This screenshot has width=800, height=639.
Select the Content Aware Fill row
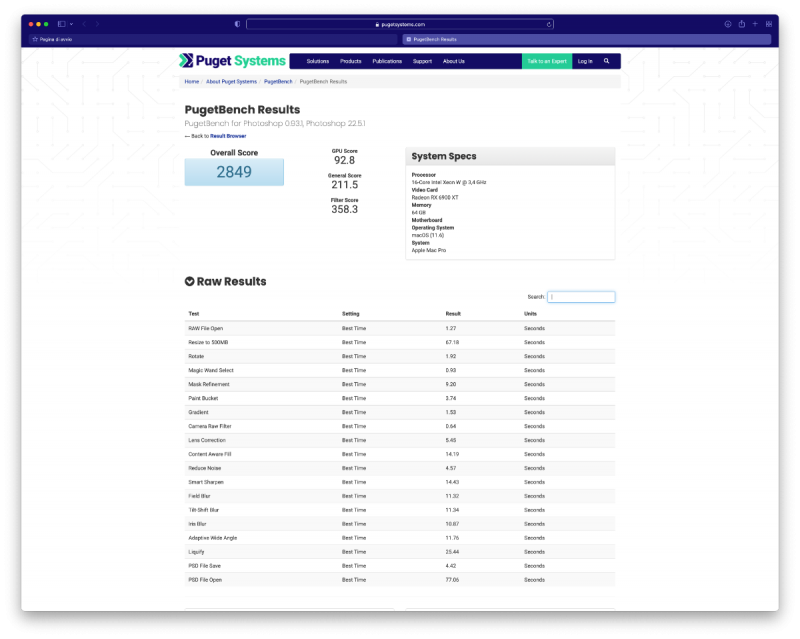click(399, 454)
